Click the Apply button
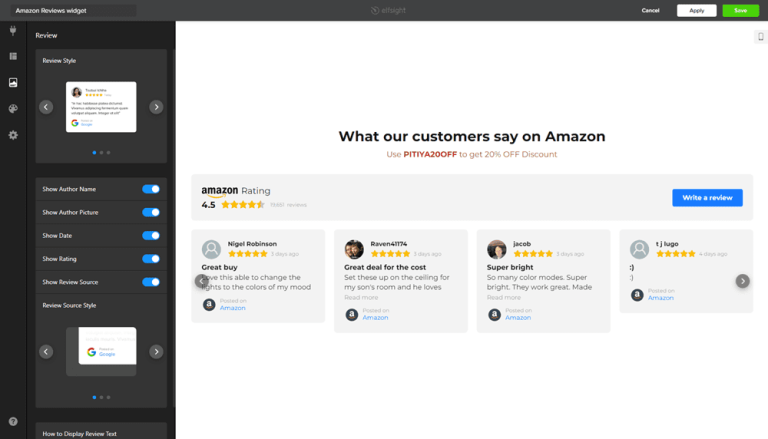 pyautogui.click(x=697, y=10)
